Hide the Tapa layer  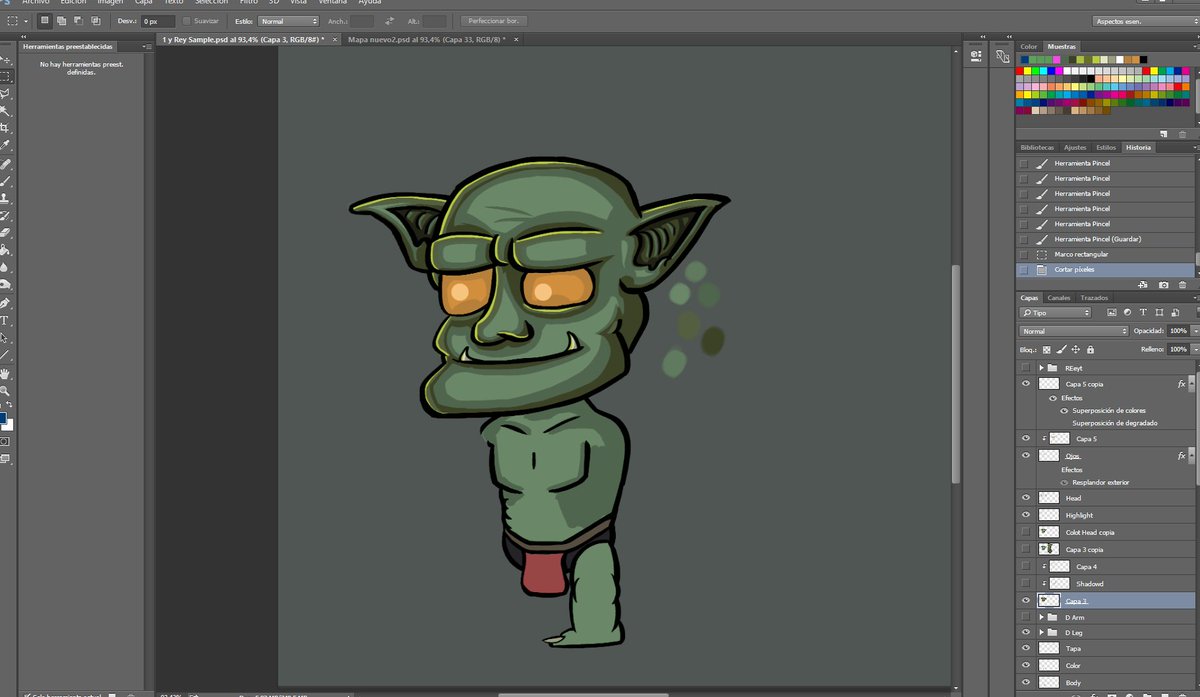click(x=1025, y=649)
